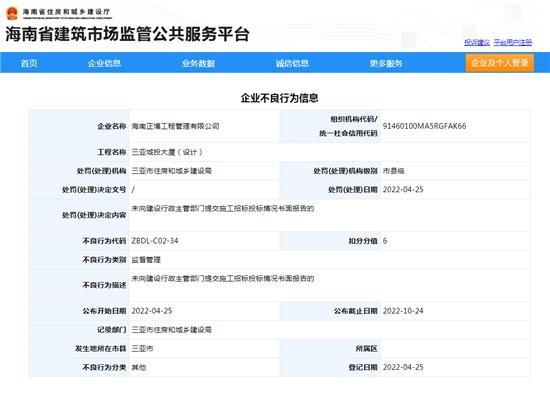Click the 海南省建筑市场监管公共服务平台 title
Screen dimensions: 550x396
click(127, 34)
